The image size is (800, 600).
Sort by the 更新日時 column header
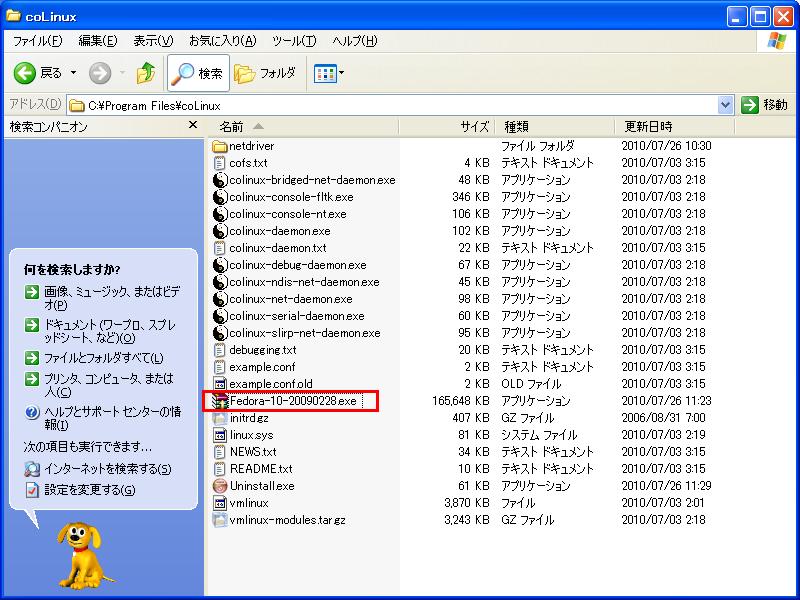click(x=674, y=127)
